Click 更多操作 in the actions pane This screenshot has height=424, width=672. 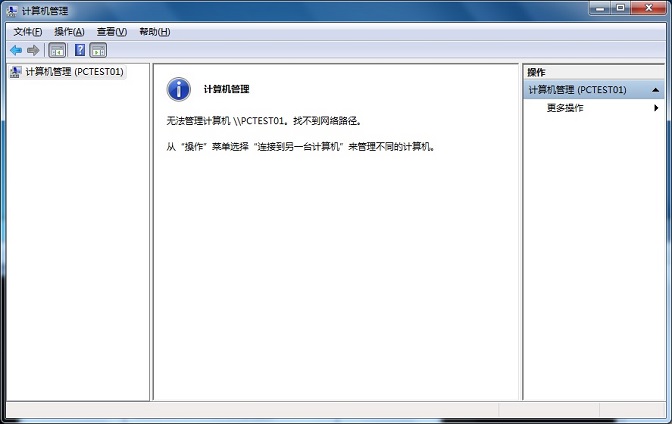(565, 108)
